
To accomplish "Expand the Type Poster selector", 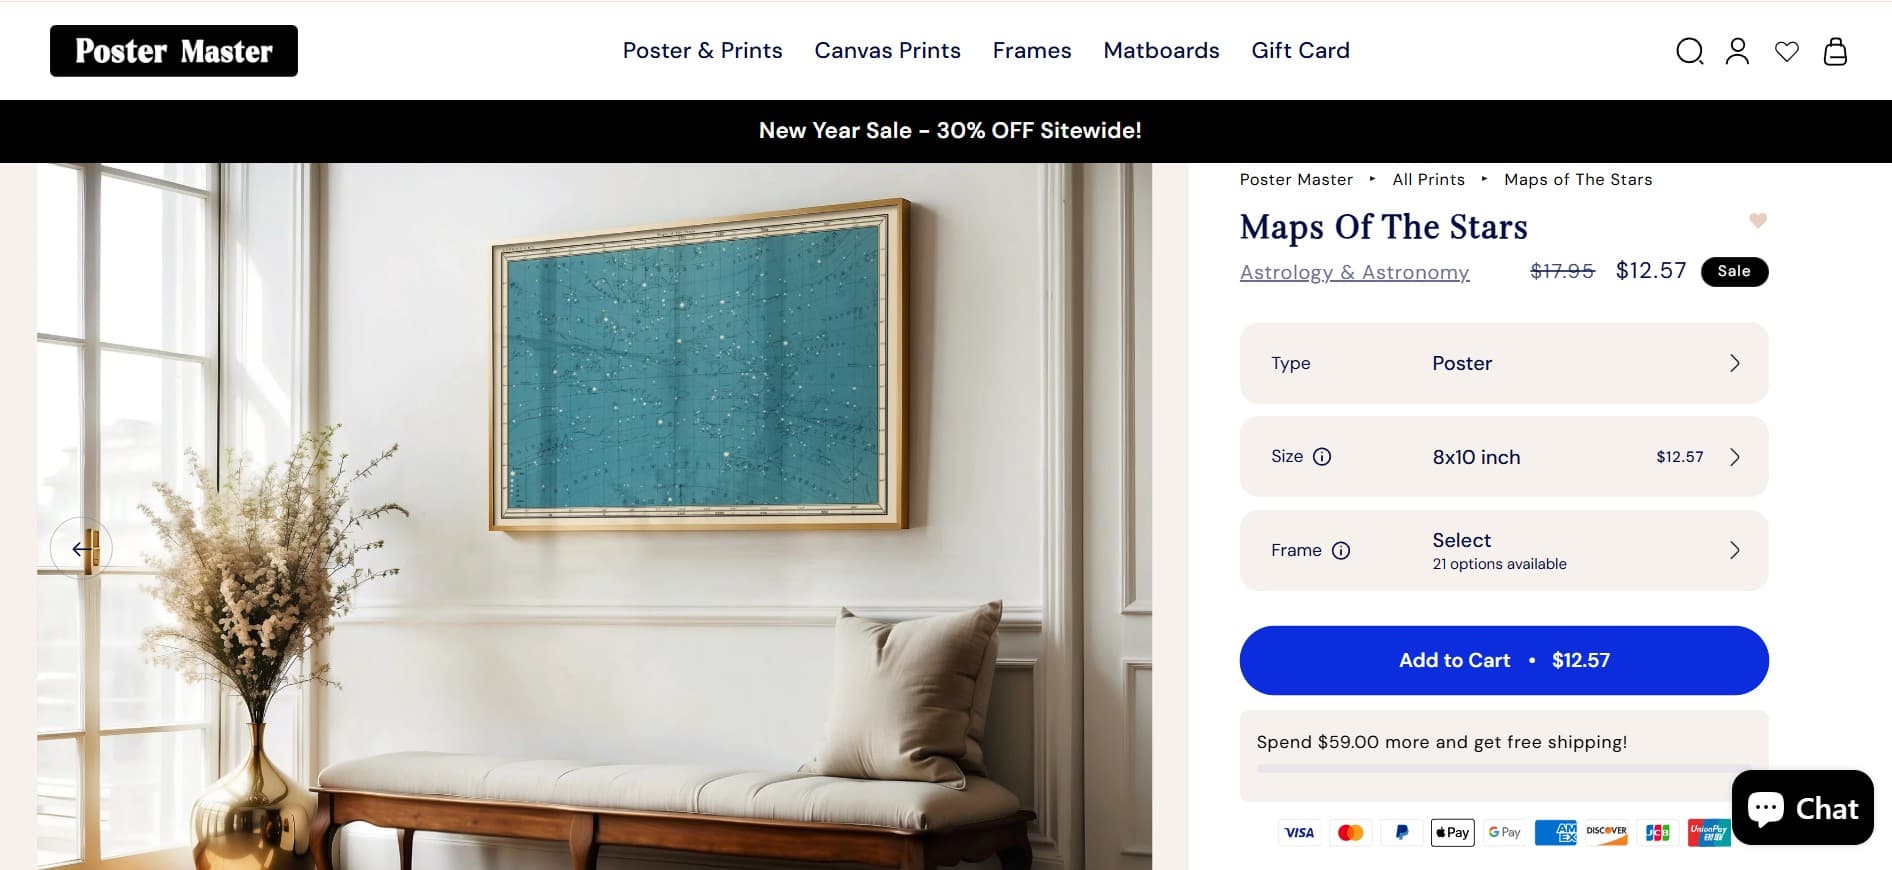I will tap(1504, 363).
